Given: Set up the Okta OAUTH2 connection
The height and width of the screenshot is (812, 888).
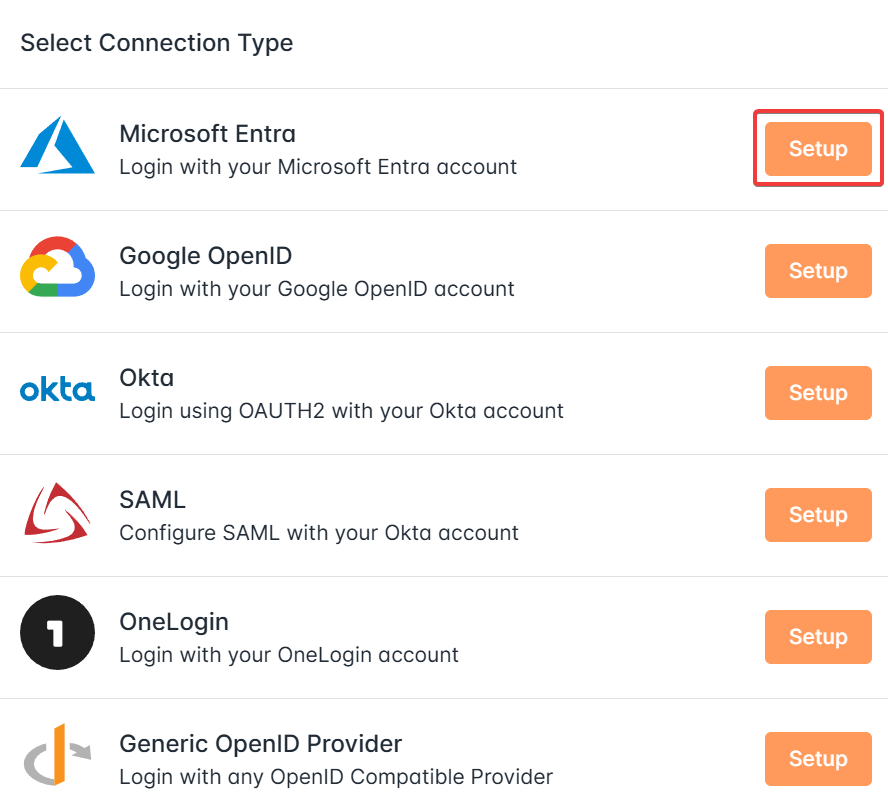Looking at the screenshot, I should [818, 392].
